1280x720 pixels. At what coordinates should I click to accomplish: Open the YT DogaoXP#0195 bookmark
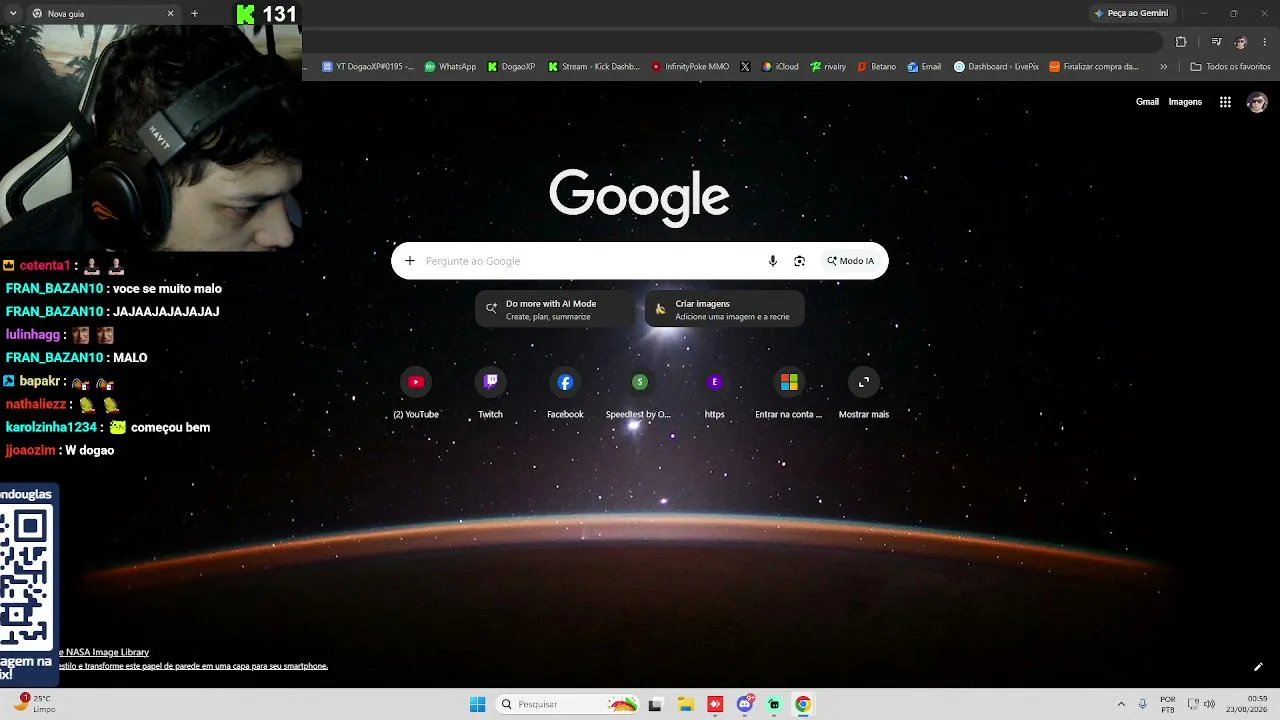pos(368,67)
